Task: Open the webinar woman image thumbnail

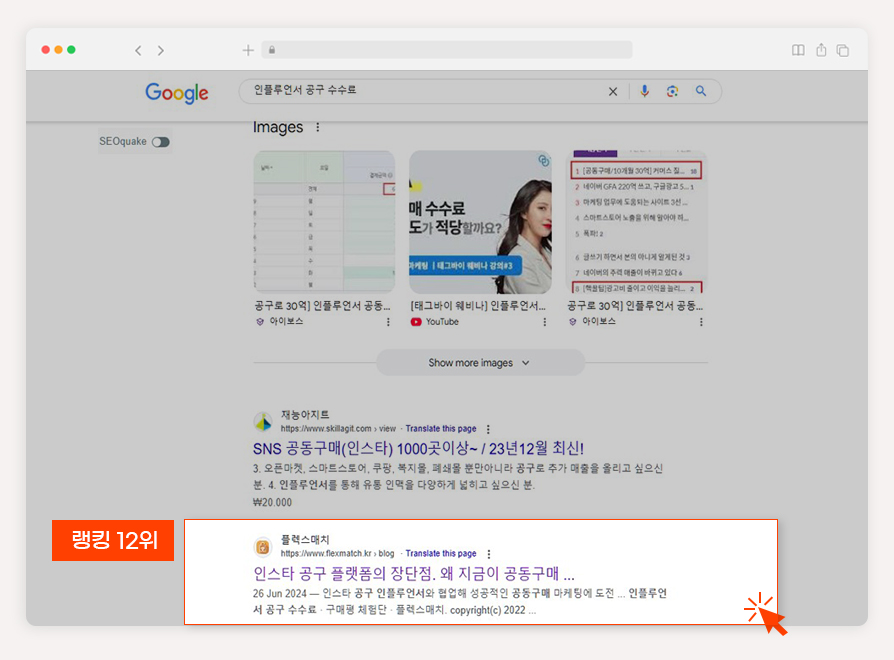Action: 480,222
